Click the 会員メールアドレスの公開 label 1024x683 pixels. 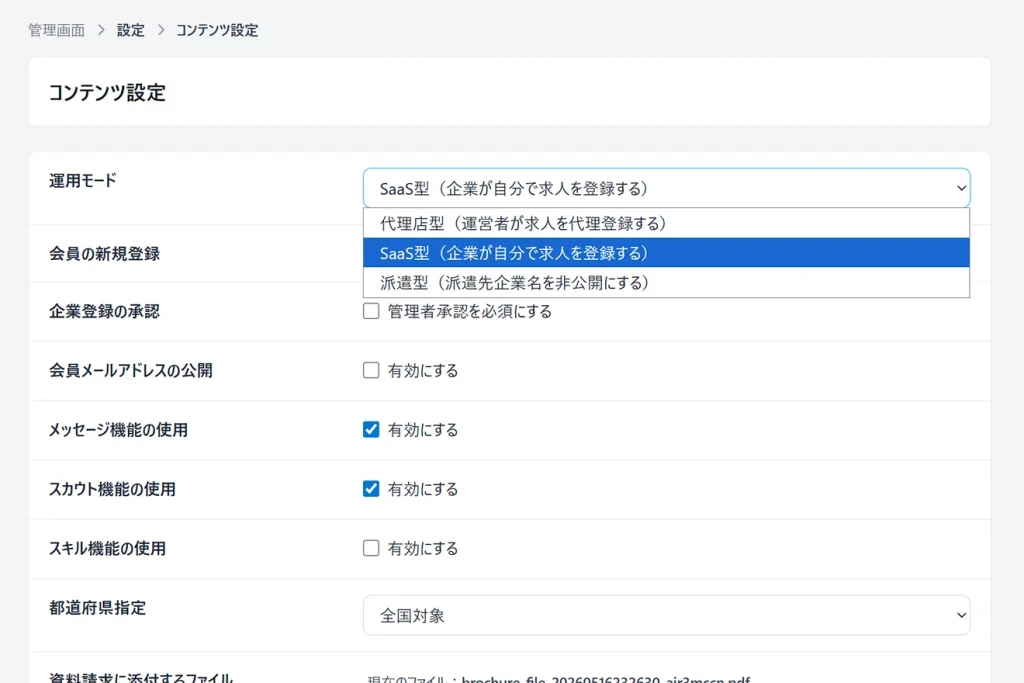(131, 371)
